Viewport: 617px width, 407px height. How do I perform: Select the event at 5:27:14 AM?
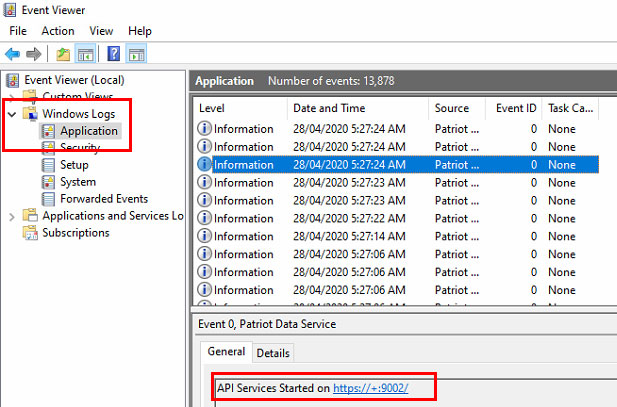398,236
